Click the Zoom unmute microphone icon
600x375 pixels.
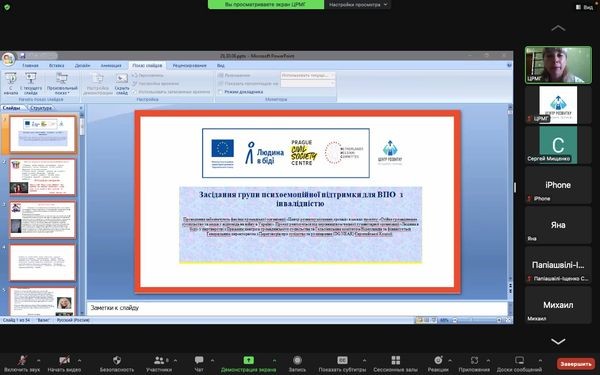22,360
